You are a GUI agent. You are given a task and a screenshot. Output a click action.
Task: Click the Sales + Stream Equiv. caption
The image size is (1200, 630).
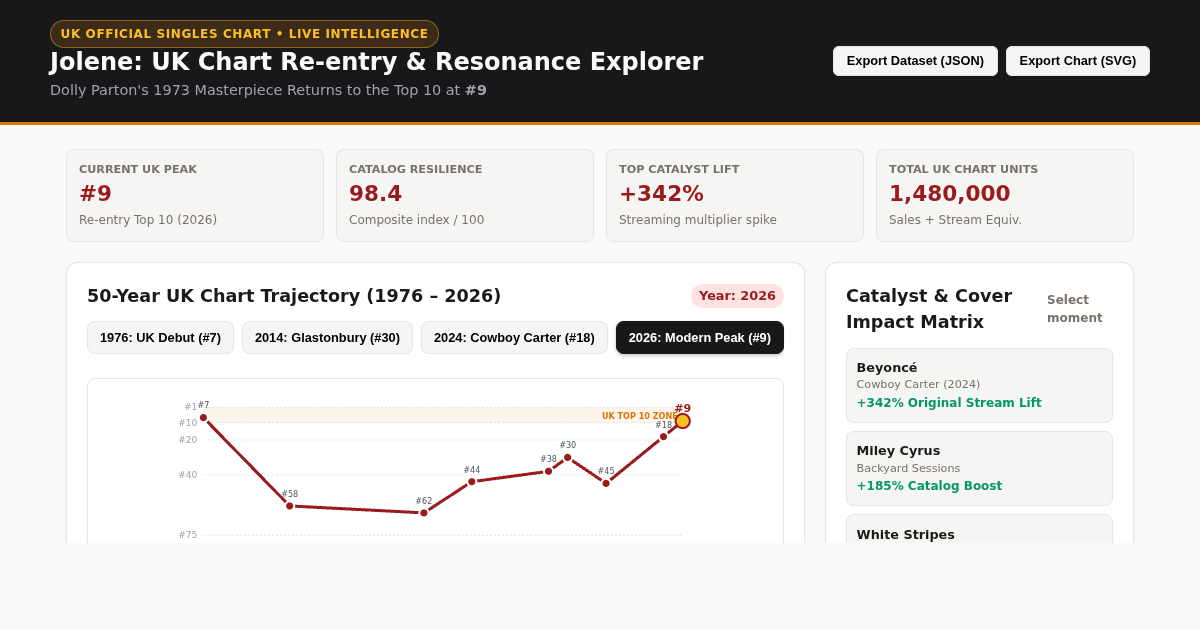955,220
